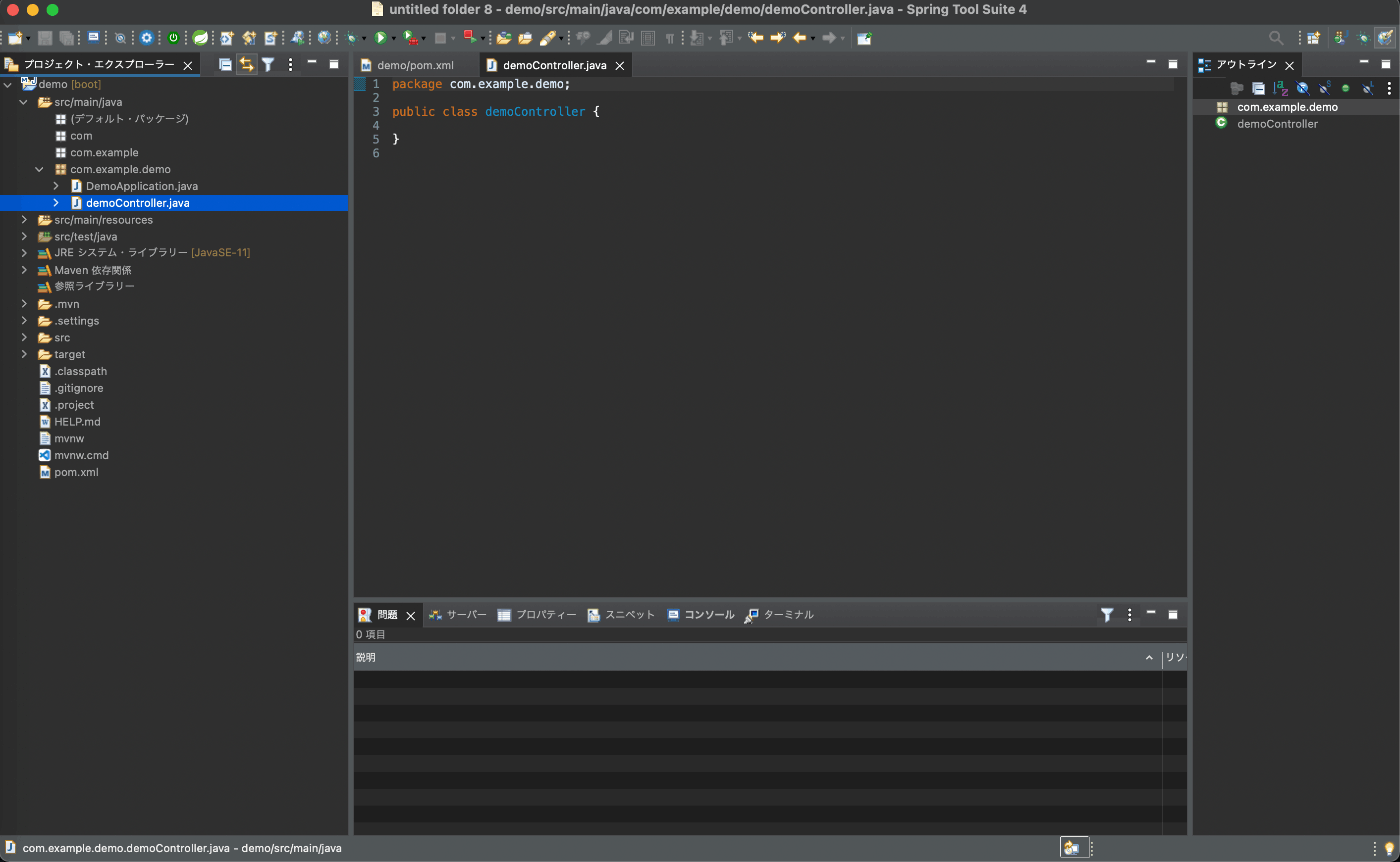Click the next edit location yellow arrow
The image size is (1400, 862).
tap(778, 38)
